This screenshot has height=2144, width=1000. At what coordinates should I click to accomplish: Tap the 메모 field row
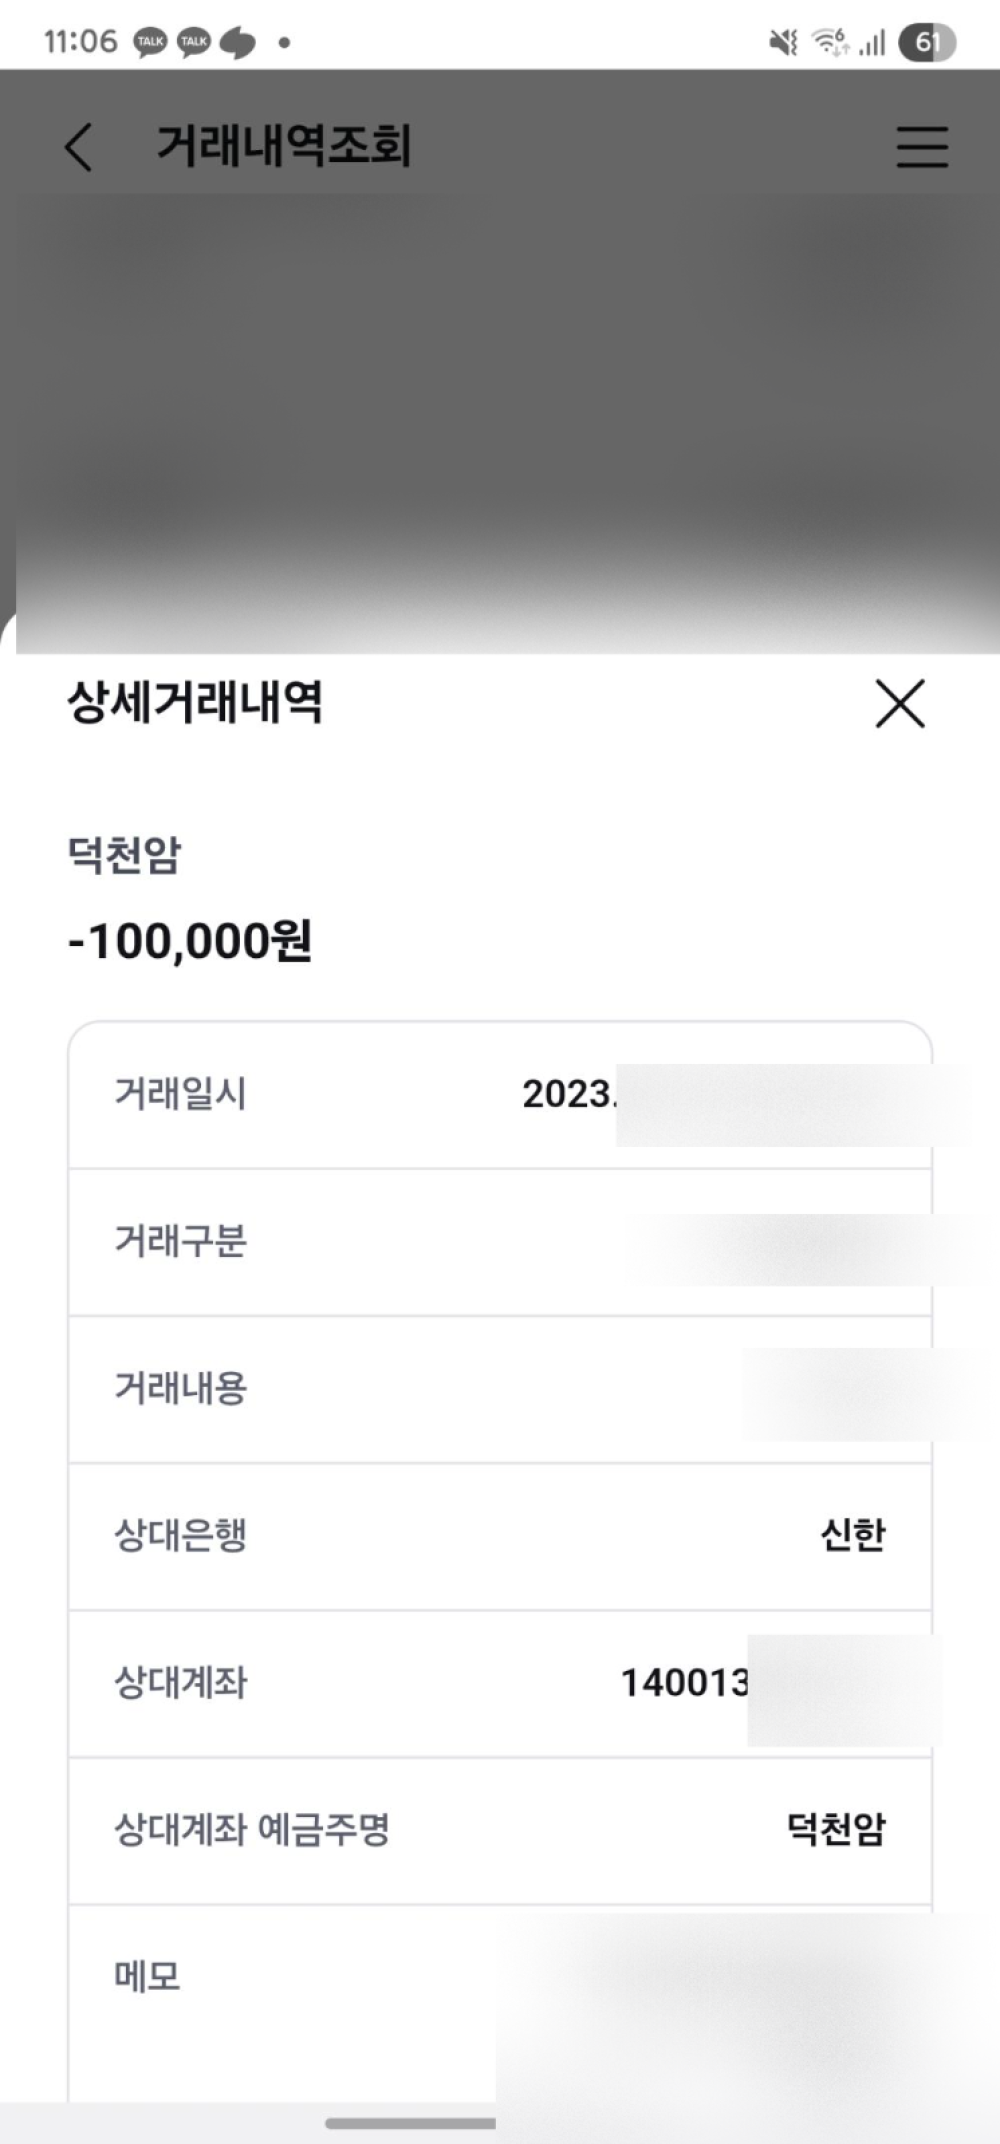coord(300,1977)
